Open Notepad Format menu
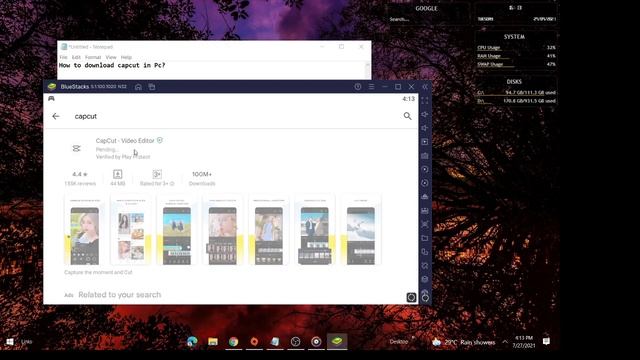This screenshot has height=360, width=640. coord(93,57)
